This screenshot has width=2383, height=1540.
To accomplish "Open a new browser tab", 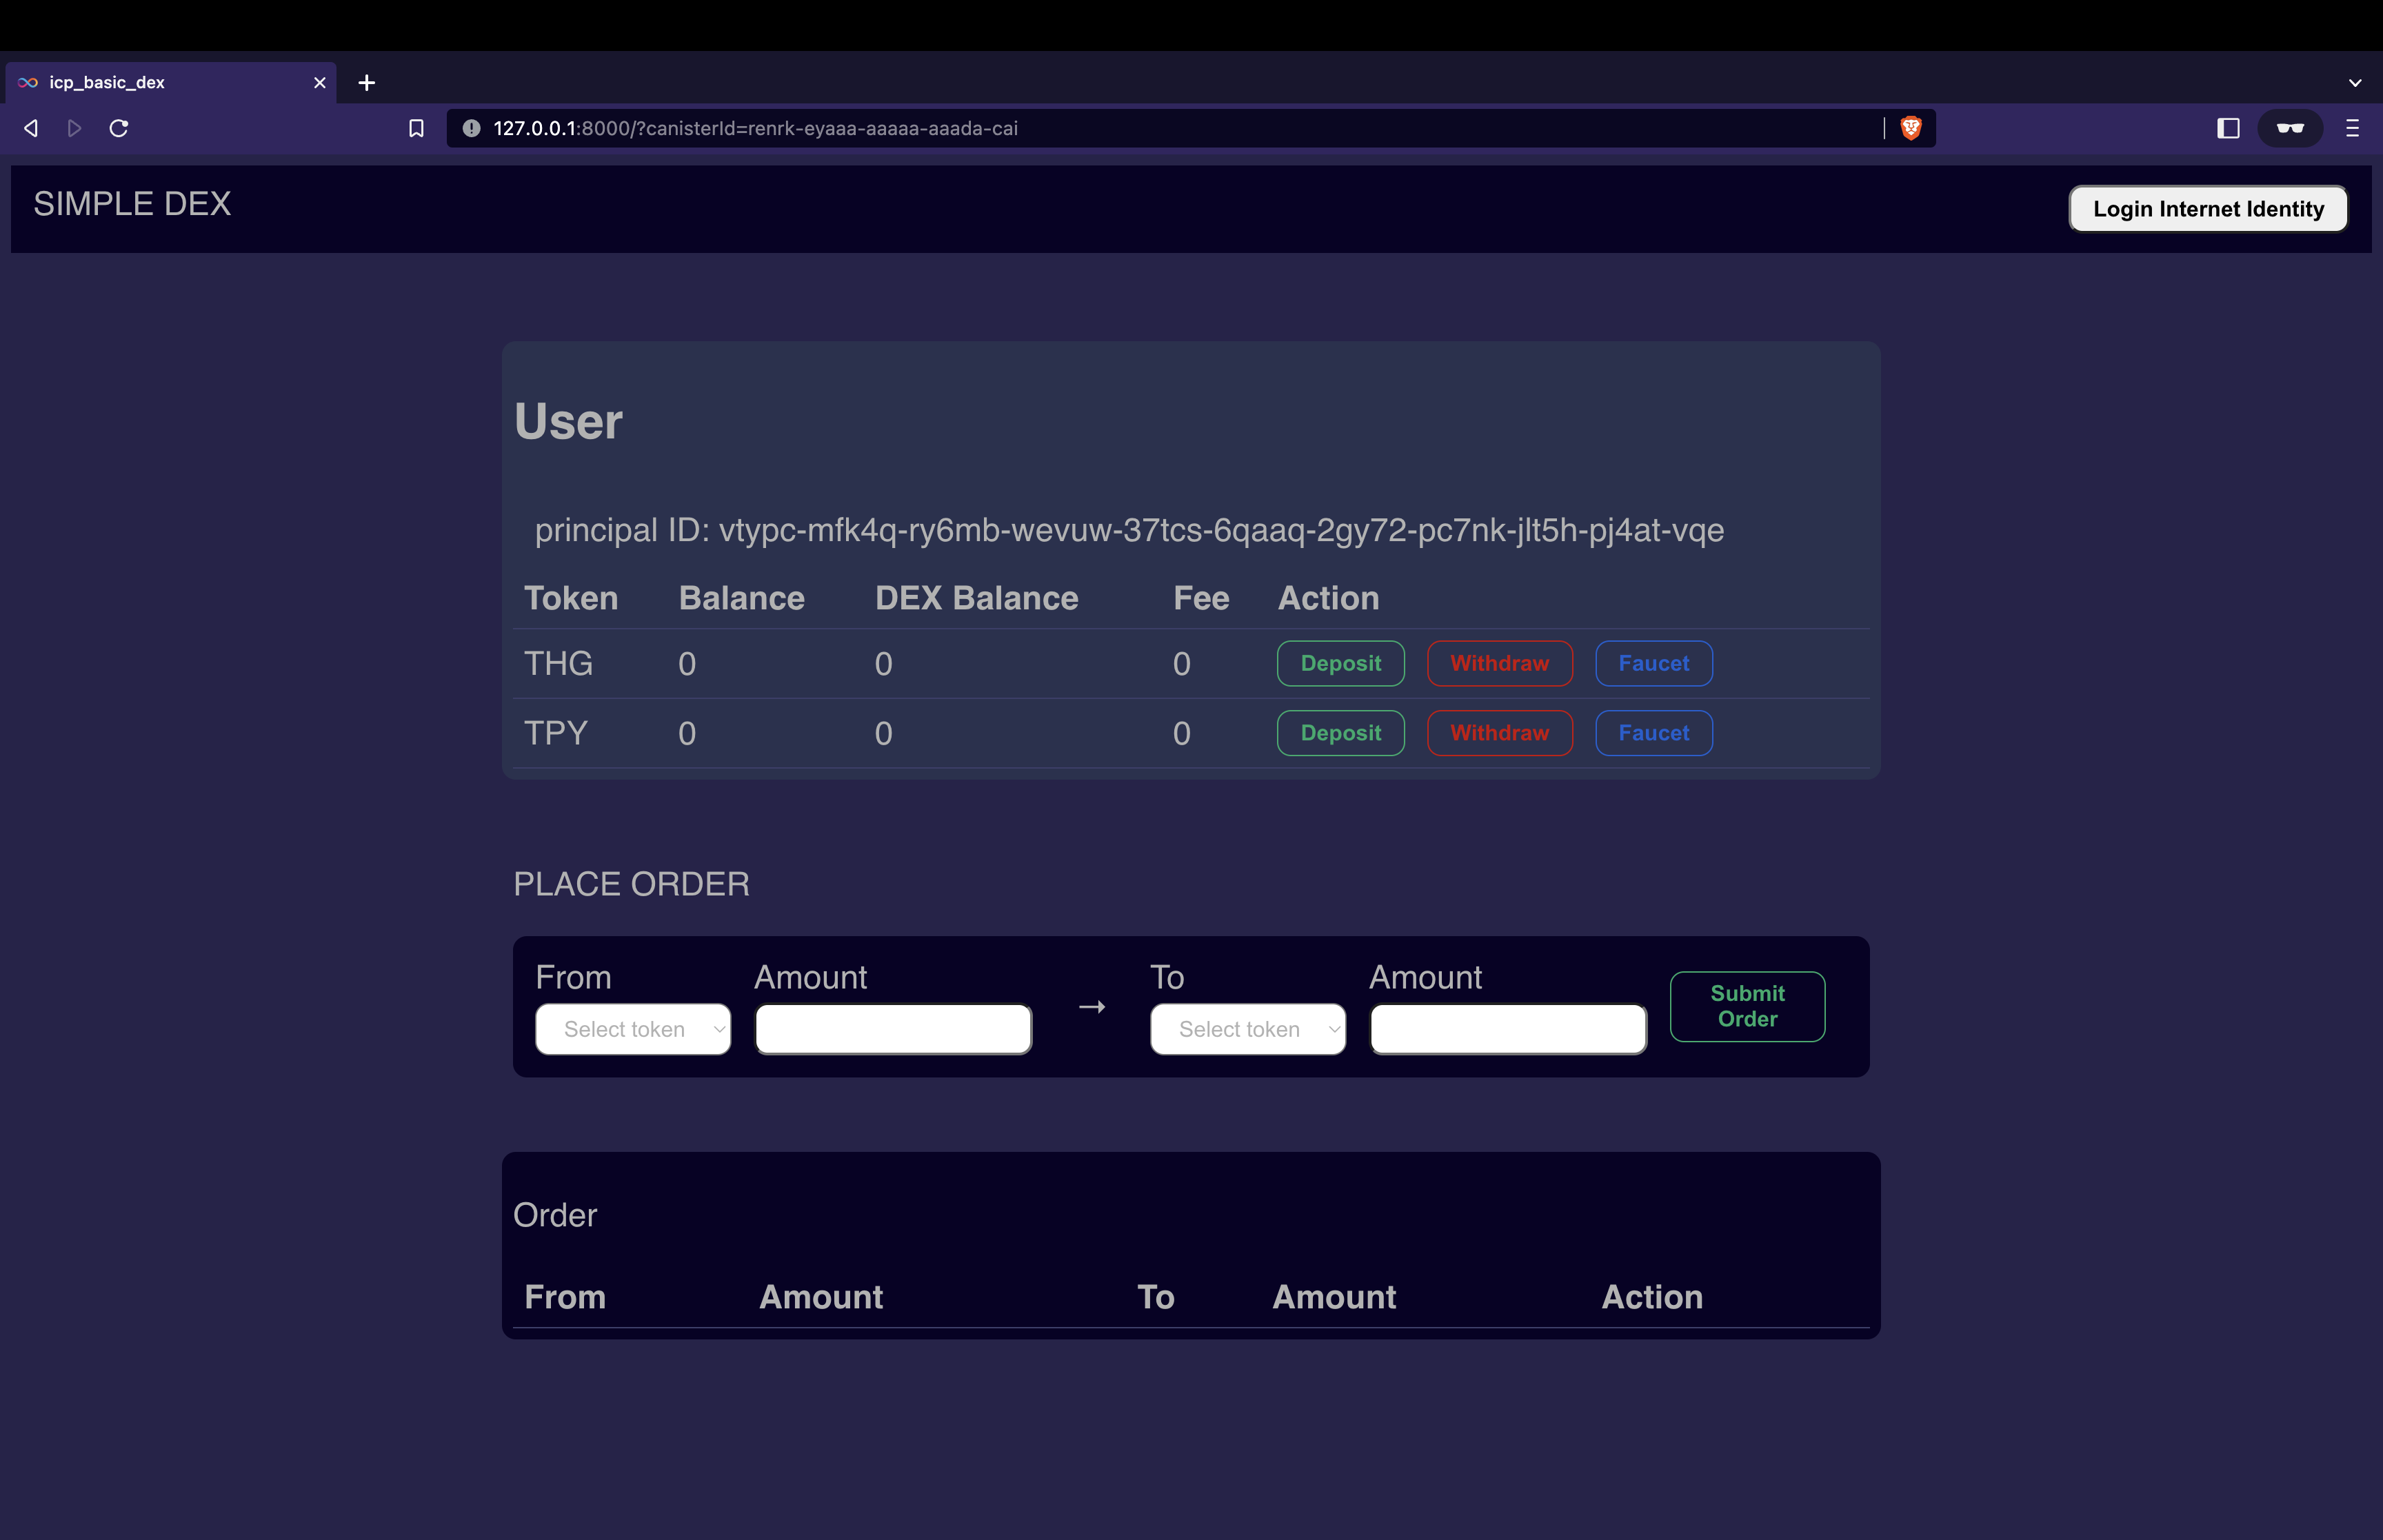I will [366, 82].
